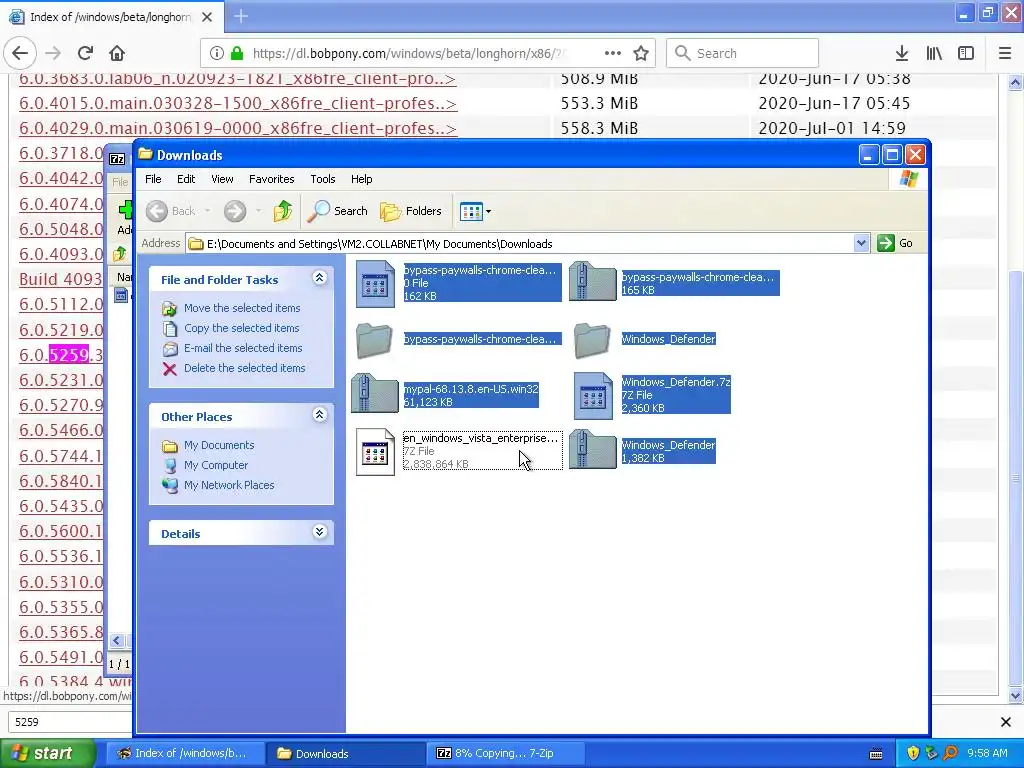The width and height of the screenshot is (1024, 768).
Task: Click security shield tray icon
Action: click(x=912, y=753)
